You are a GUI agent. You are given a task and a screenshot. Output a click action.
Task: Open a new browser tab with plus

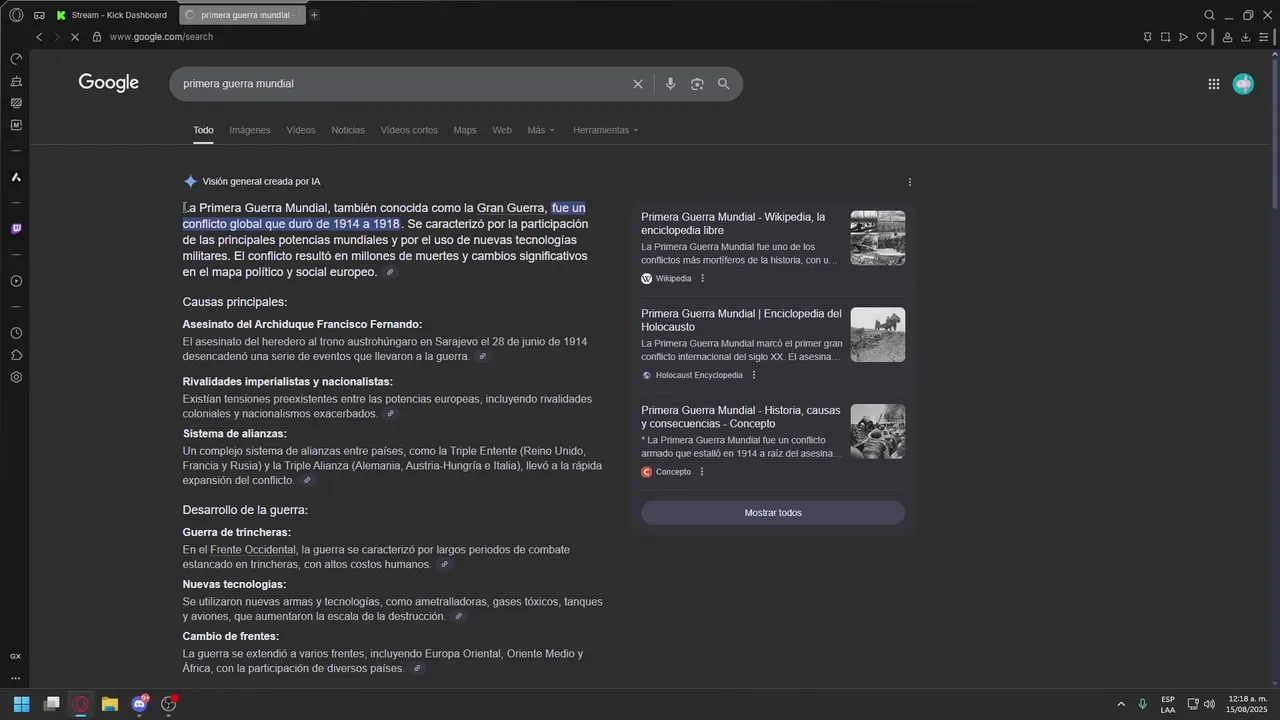point(314,15)
